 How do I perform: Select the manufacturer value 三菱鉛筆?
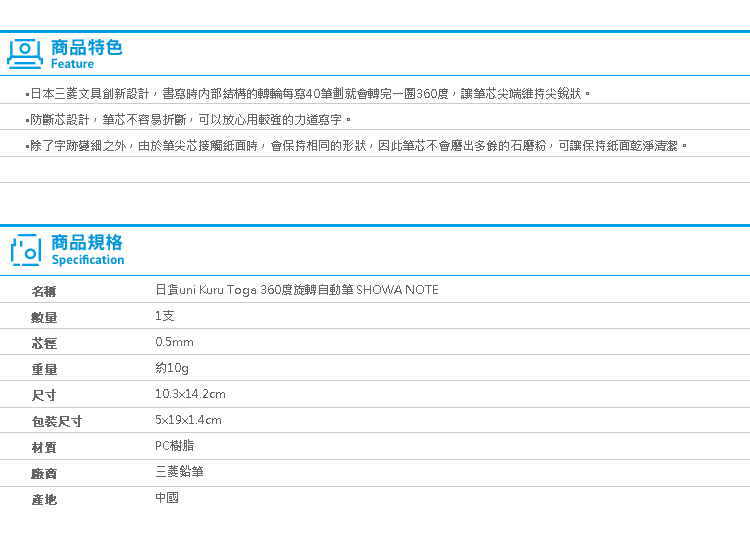click(179, 472)
